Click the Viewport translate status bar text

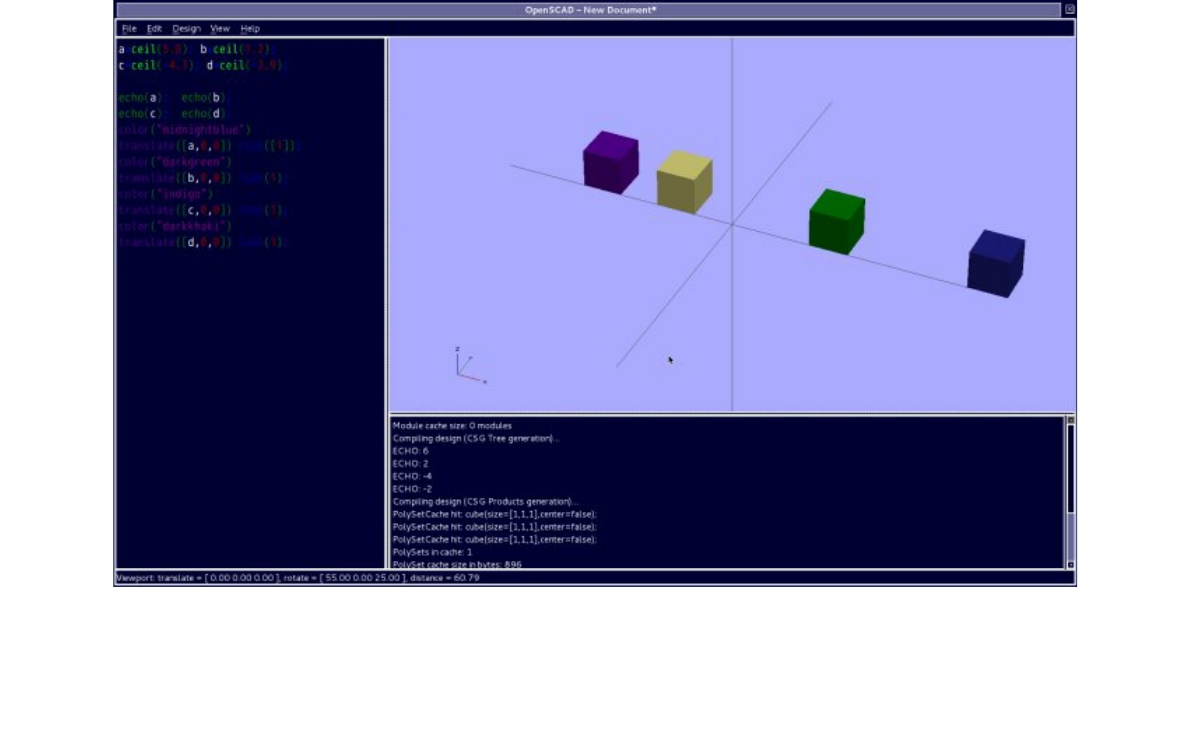298,578
